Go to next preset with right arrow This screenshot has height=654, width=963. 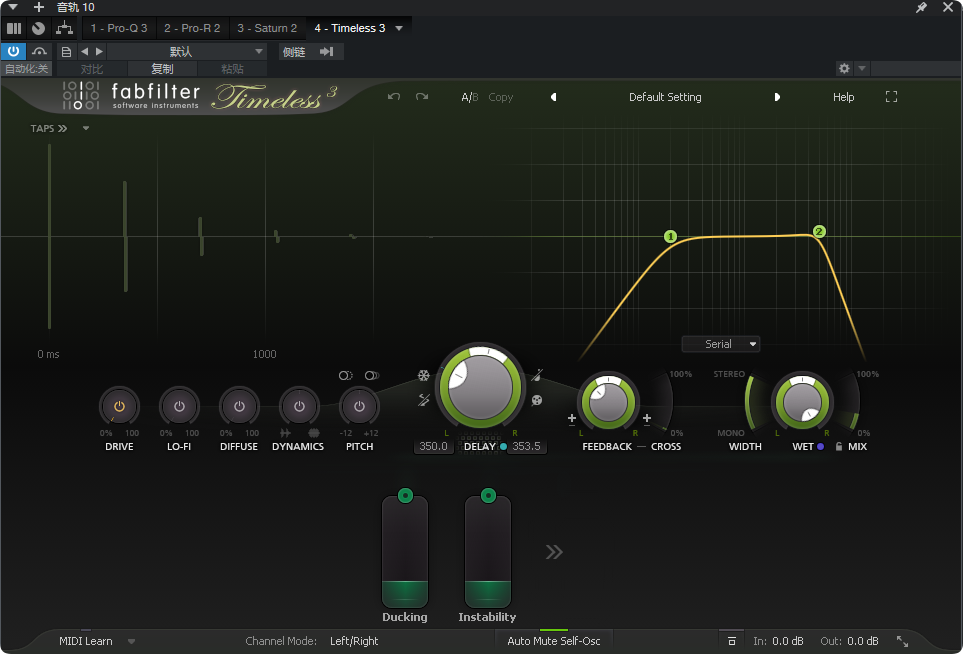[777, 97]
